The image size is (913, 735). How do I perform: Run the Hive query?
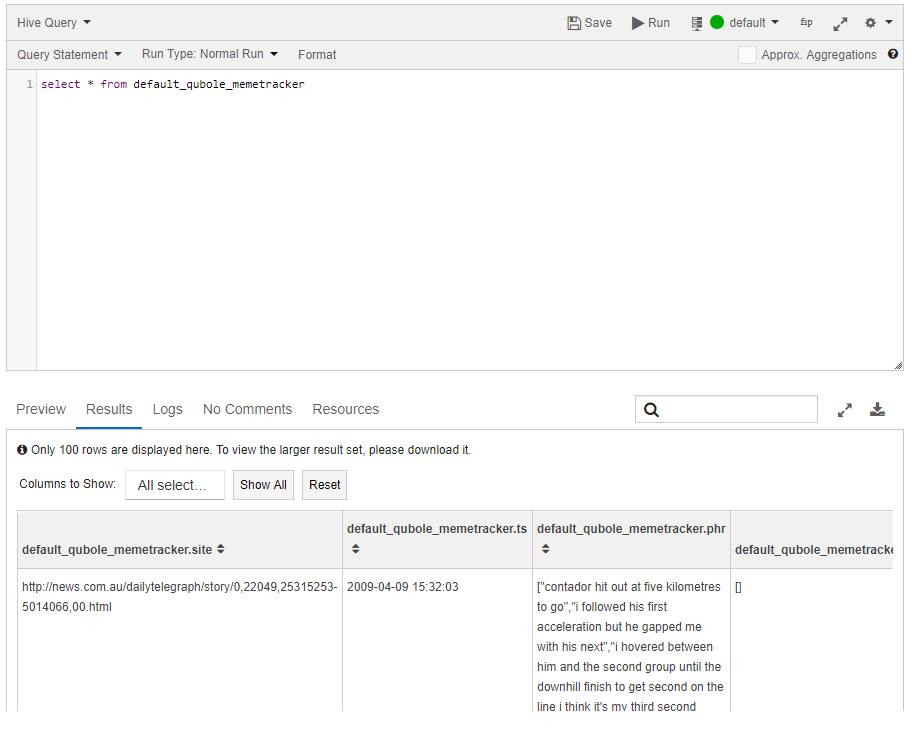coord(651,23)
